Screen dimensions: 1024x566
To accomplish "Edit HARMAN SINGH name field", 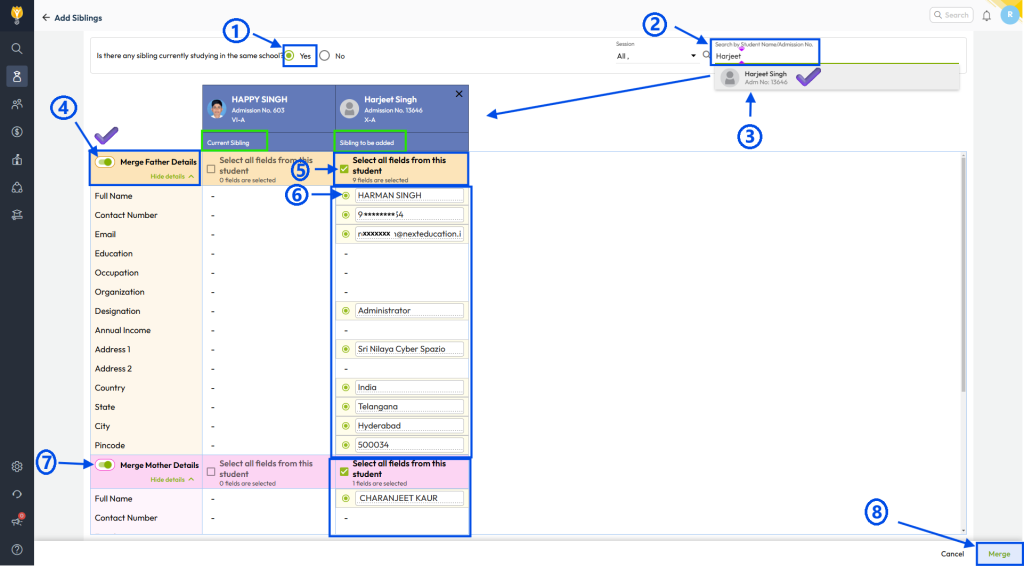I will (409, 195).
